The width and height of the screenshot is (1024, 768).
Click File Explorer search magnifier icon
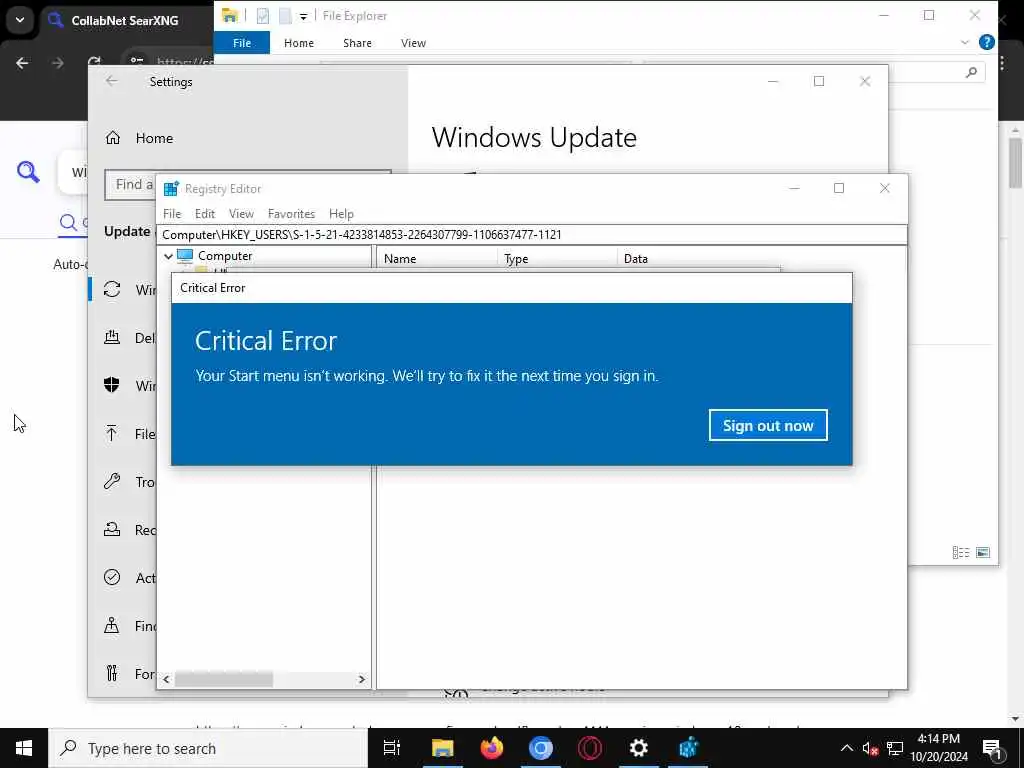click(971, 72)
